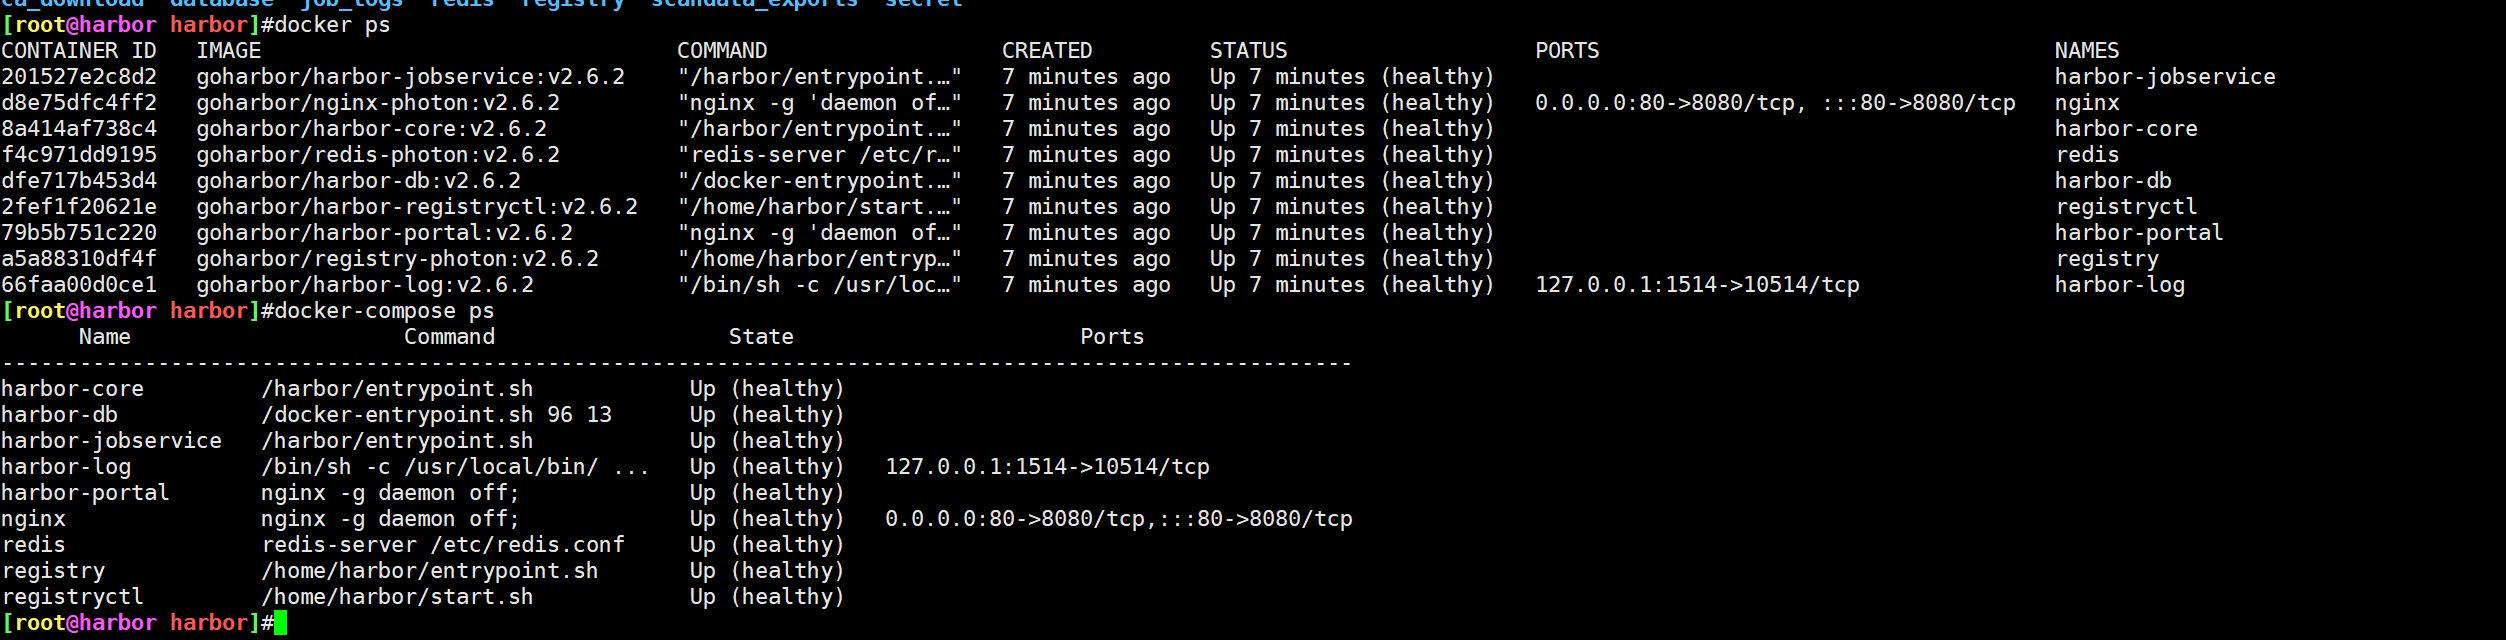Click the Name header in compose output
Viewport: 2506px width, 640px height.
point(105,337)
